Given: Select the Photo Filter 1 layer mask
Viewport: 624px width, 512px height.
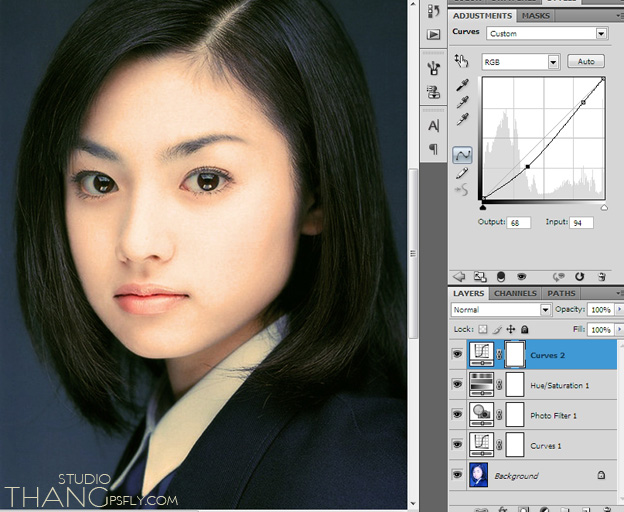Looking at the screenshot, I should click(515, 415).
